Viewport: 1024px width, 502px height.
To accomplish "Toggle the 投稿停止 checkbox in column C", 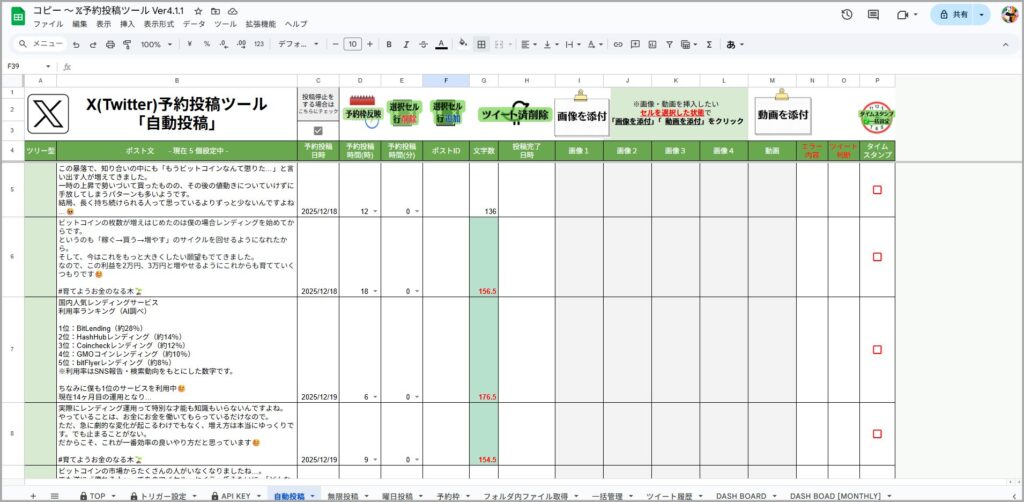I will [318, 130].
